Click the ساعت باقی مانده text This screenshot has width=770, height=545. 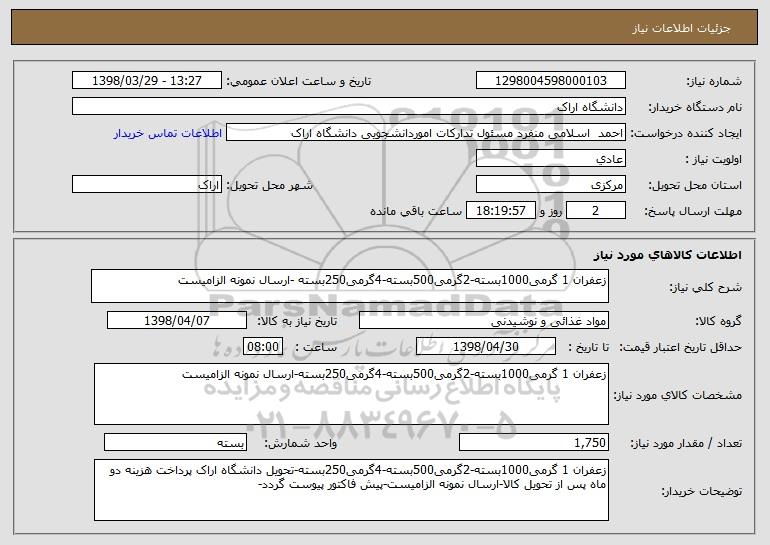tap(415, 211)
